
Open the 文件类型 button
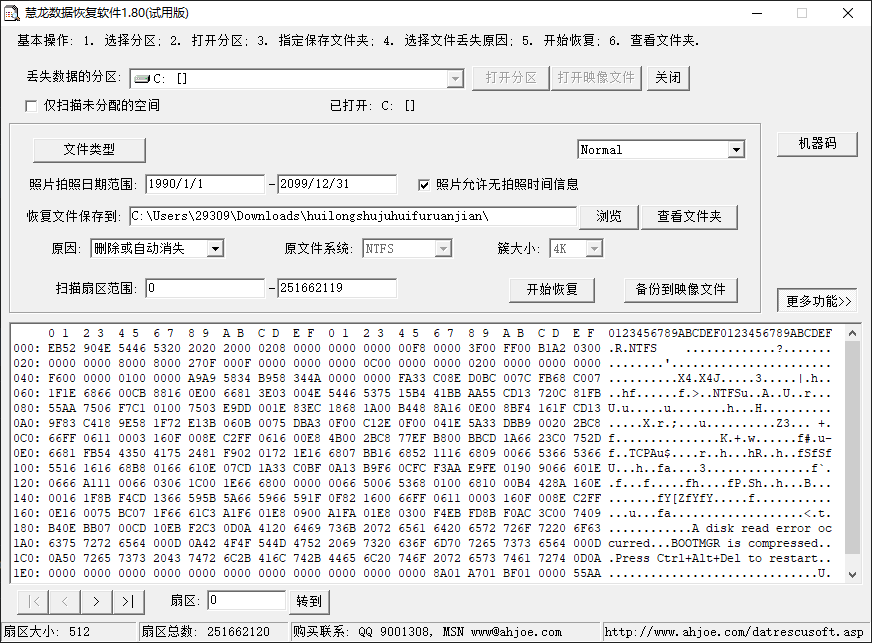89,150
